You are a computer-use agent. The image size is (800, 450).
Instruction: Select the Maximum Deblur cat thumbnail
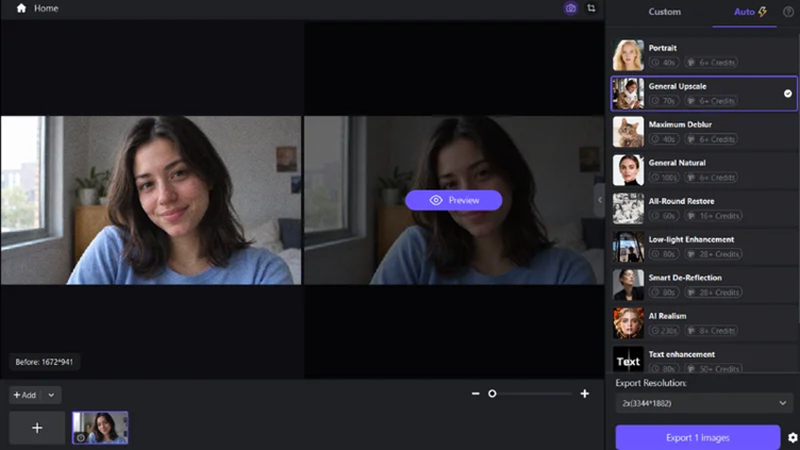click(628, 132)
